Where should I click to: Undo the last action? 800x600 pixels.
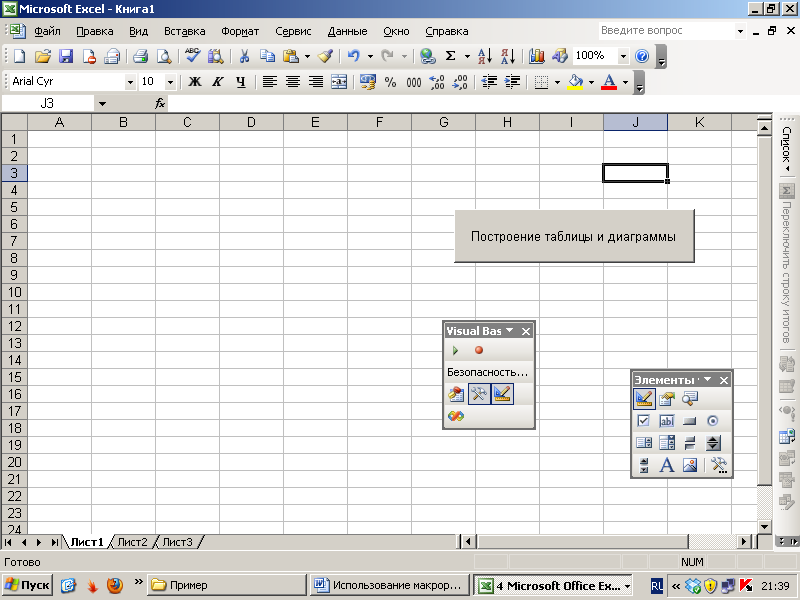354,56
